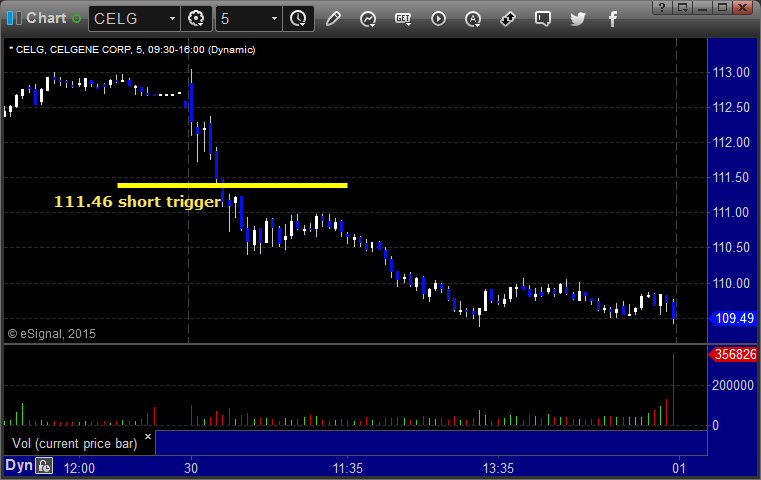Open the symbol settings gear icon

[196, 18]
